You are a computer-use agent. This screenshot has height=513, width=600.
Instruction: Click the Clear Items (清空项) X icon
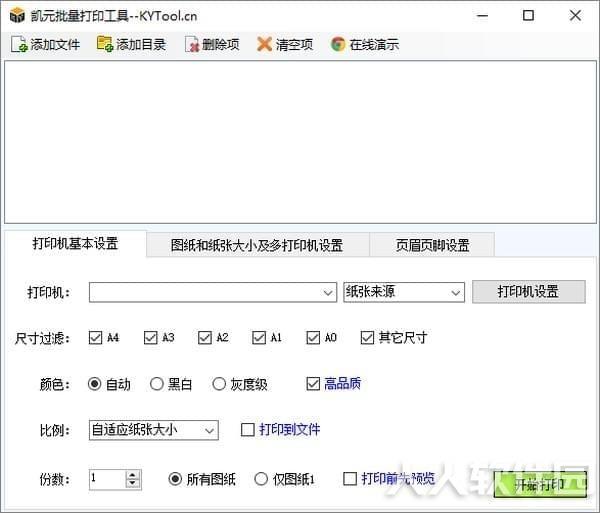coord(264,44)
